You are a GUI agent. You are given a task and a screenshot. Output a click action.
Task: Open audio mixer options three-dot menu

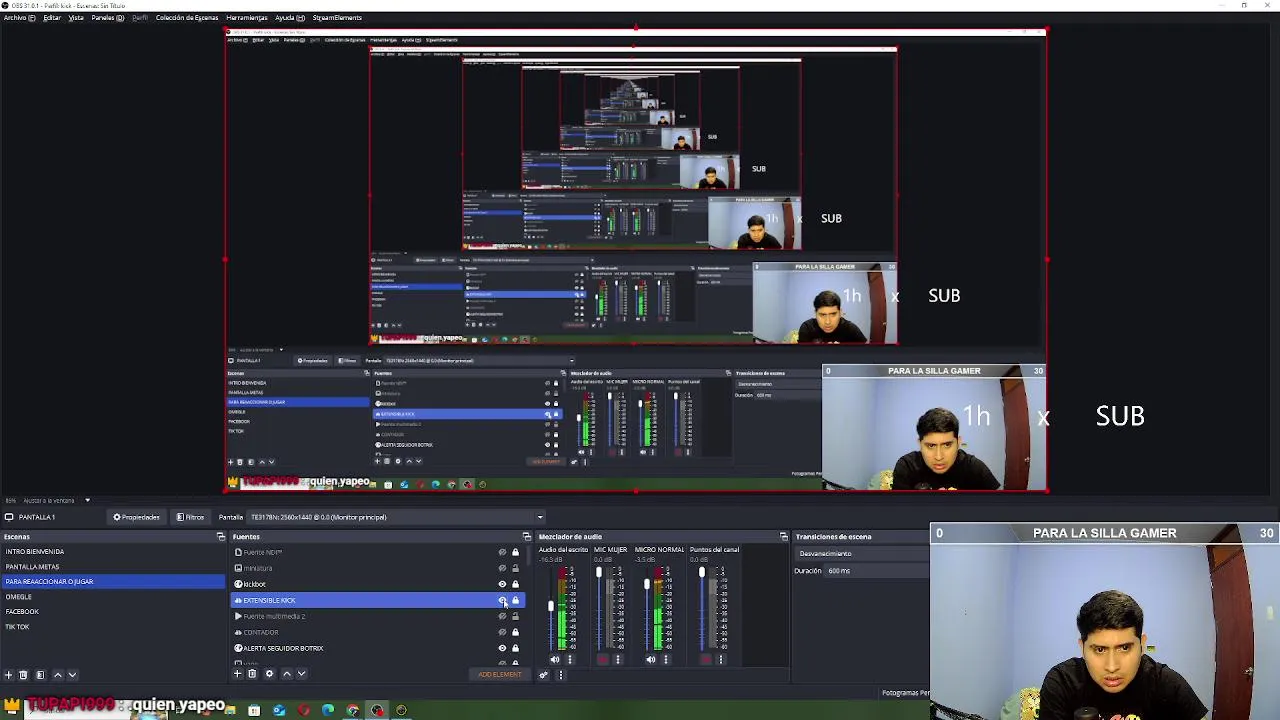pos(560,675)
